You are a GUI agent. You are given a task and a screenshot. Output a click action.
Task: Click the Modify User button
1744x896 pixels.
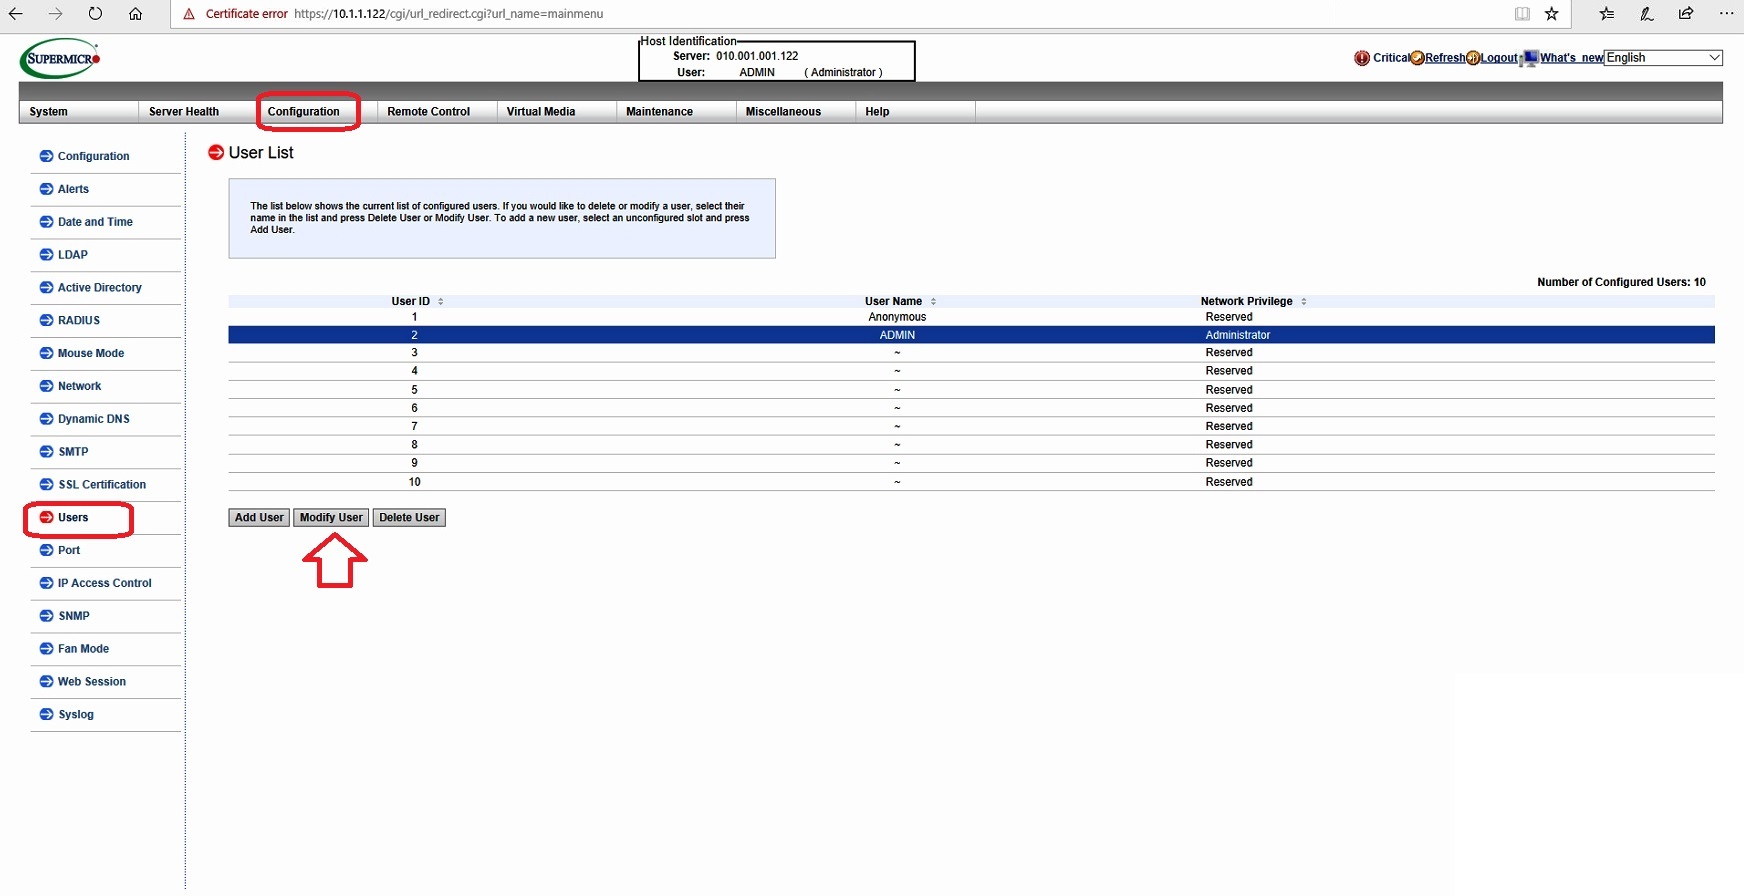click(331, 518)
